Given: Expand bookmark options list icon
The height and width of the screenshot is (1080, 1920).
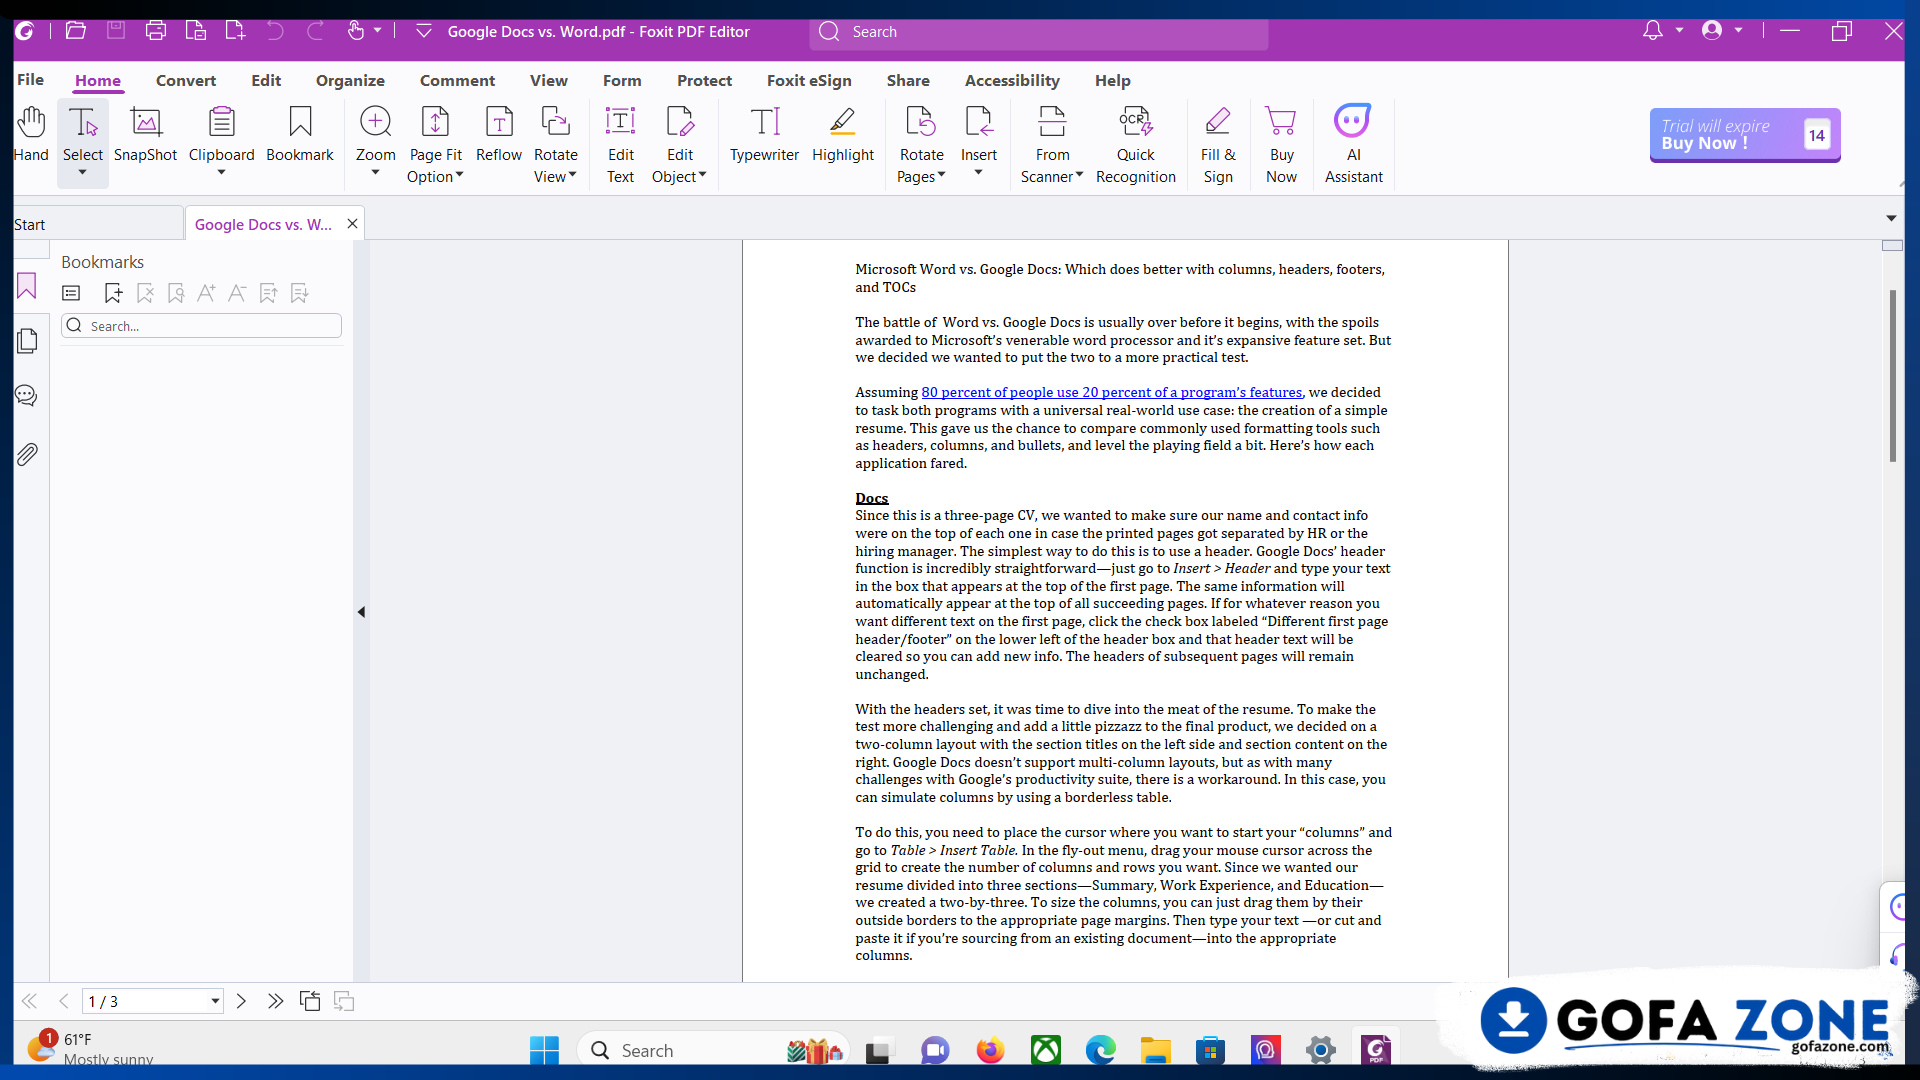Looking at the screenshot, I should pos(71,293).
